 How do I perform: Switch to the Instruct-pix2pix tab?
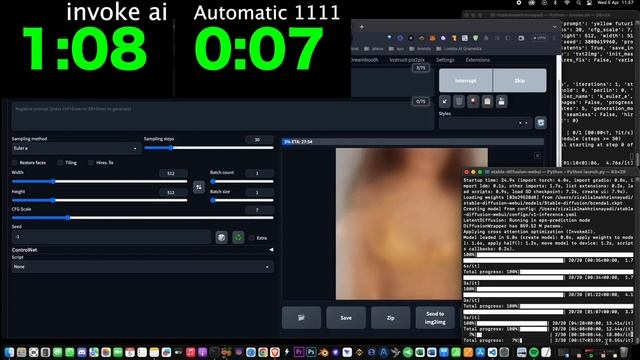pyautogui.click(x=407, y=60)
